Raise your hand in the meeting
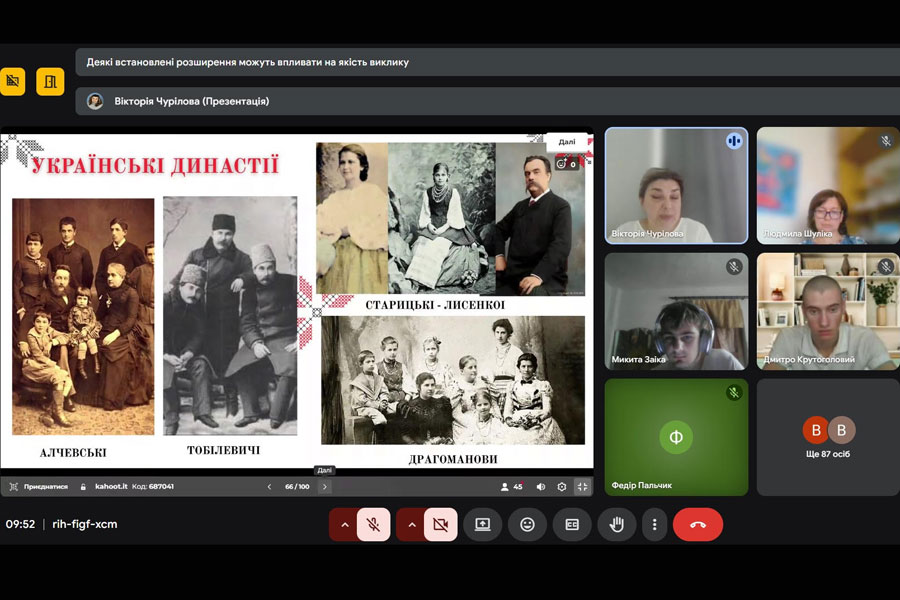Image resolution: width=900 pixels, height=600 pixels. click(617, 524)
